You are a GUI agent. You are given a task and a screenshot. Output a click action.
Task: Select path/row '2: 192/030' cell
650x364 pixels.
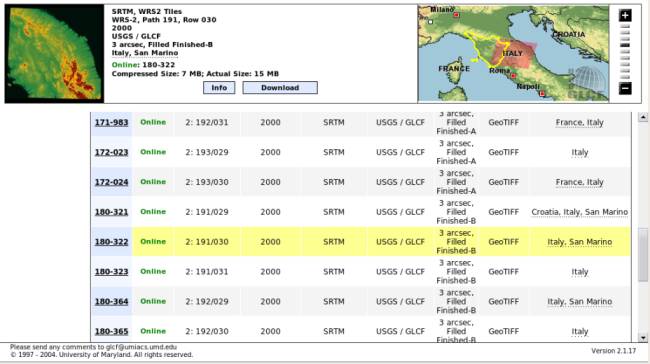pos(207,331)
